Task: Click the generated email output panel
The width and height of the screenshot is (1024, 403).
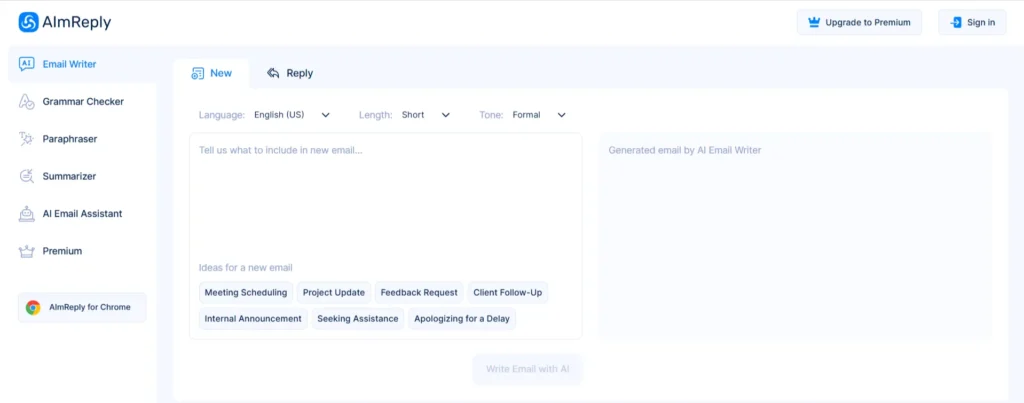Action: point(795,236)
